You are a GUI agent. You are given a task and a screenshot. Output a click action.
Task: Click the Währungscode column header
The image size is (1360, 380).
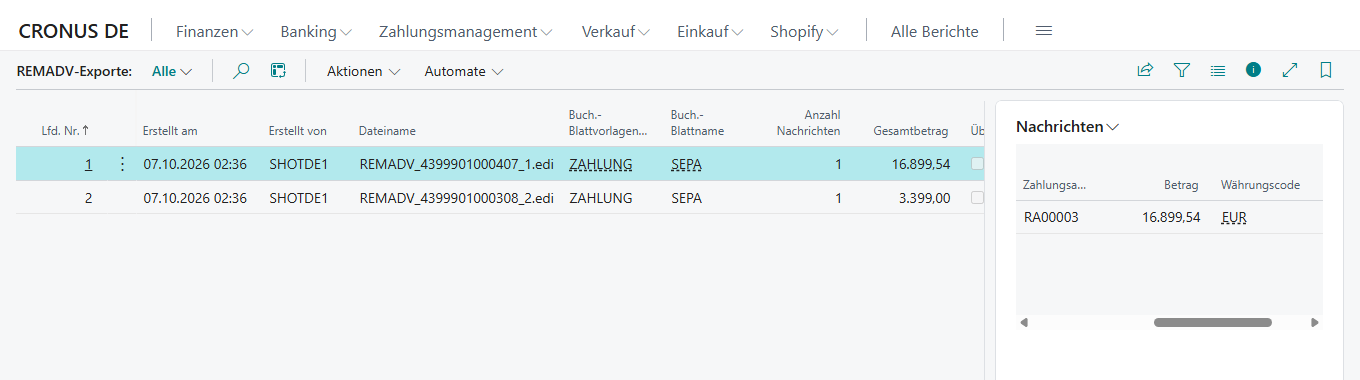pyautogui.click(x=1260, y=185)
